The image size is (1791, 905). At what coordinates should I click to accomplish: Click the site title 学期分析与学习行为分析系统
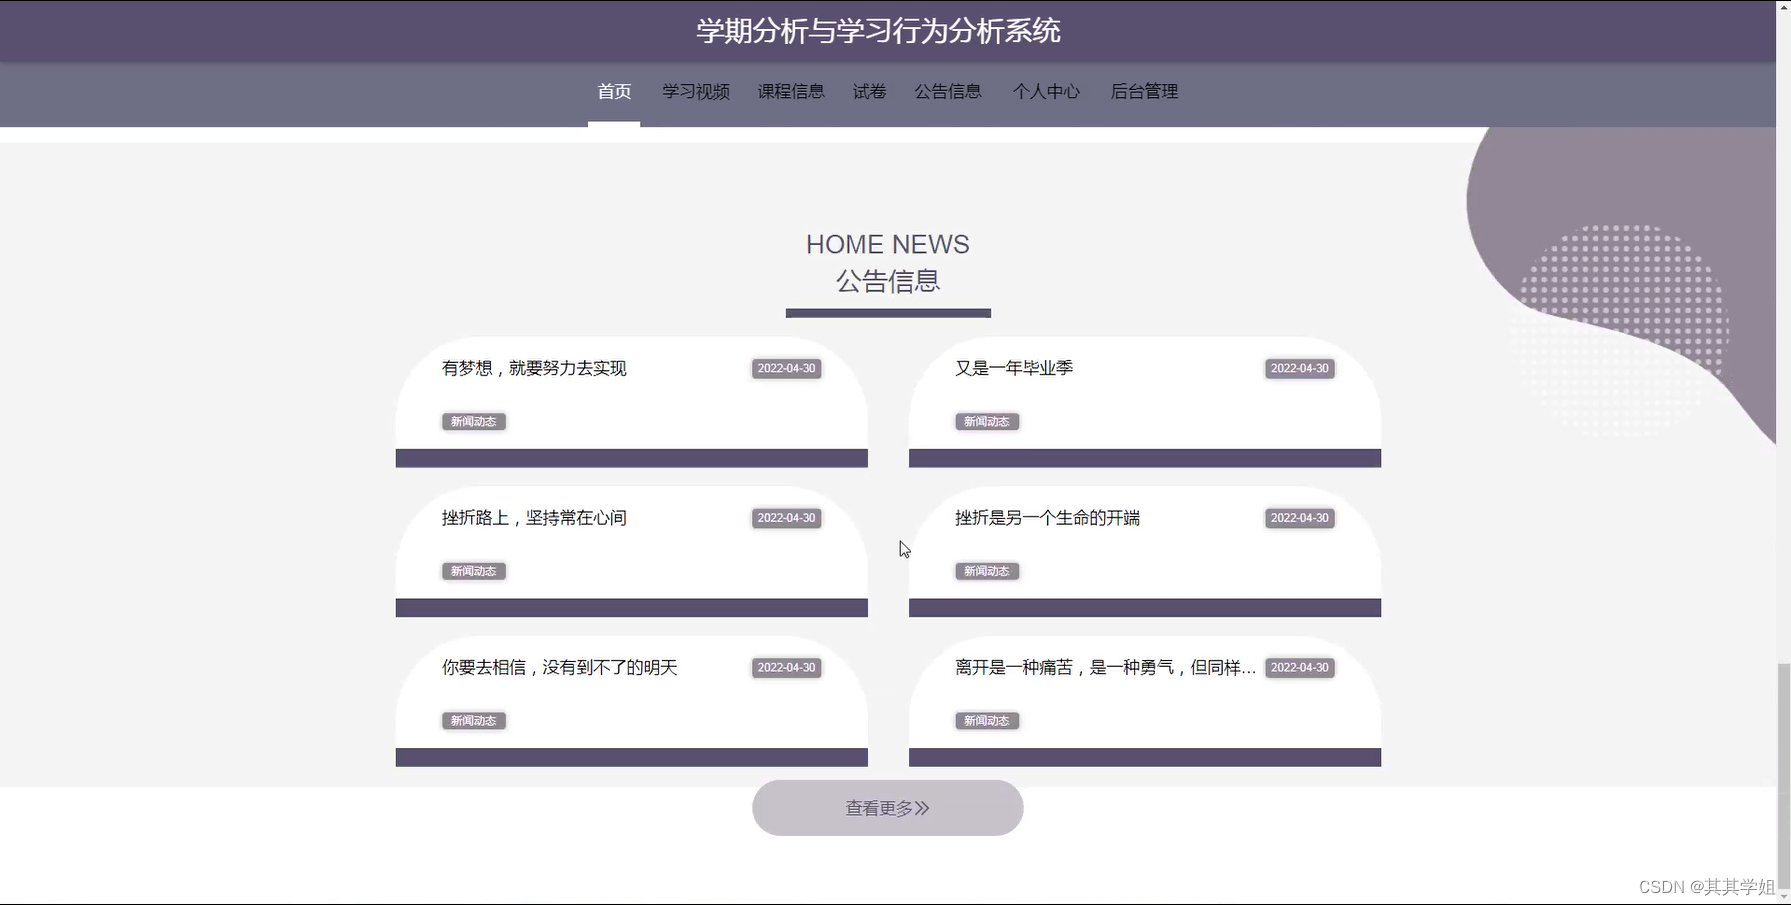point(880,31)
